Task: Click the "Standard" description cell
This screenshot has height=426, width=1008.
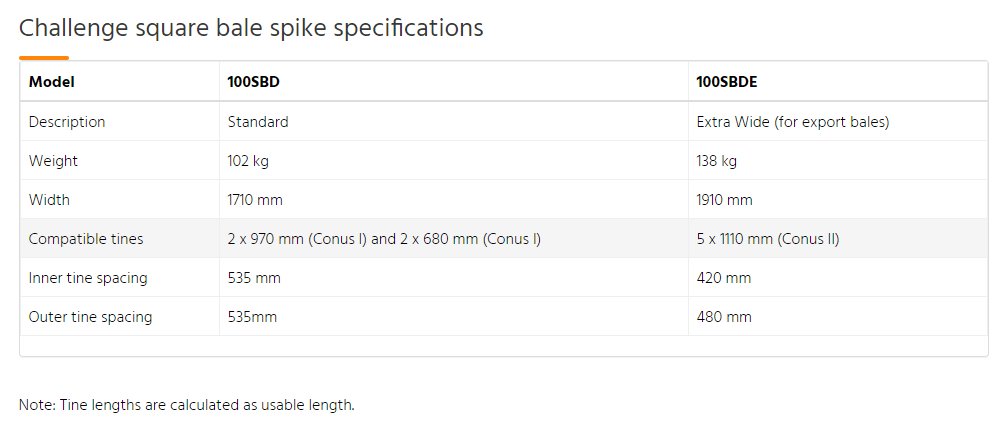Action: pyautogui.click(x=258, y=122)
